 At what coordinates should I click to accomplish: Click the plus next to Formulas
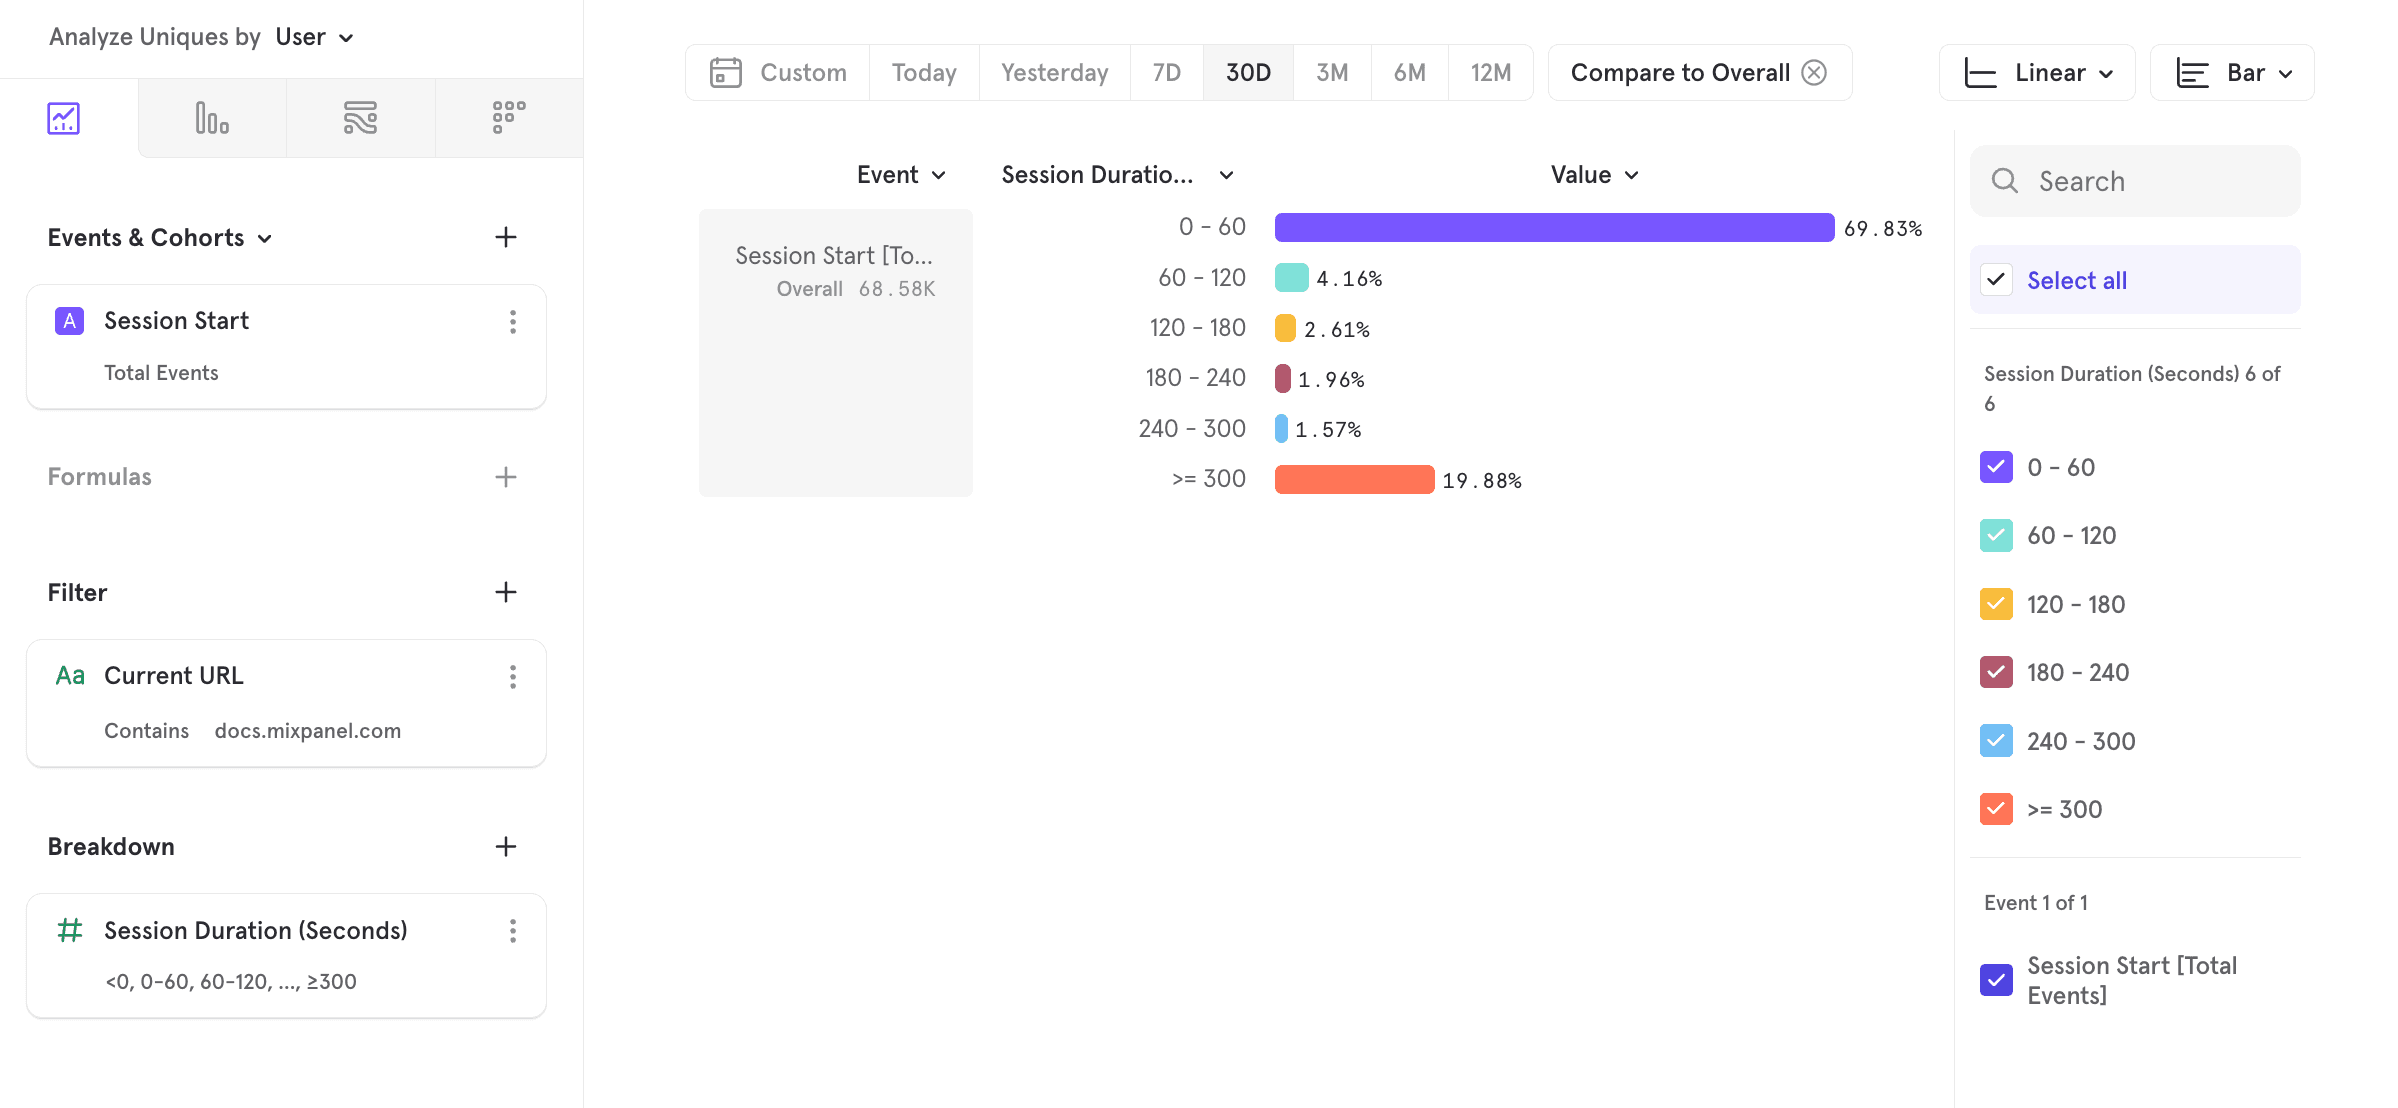click(x=506, y=477)
